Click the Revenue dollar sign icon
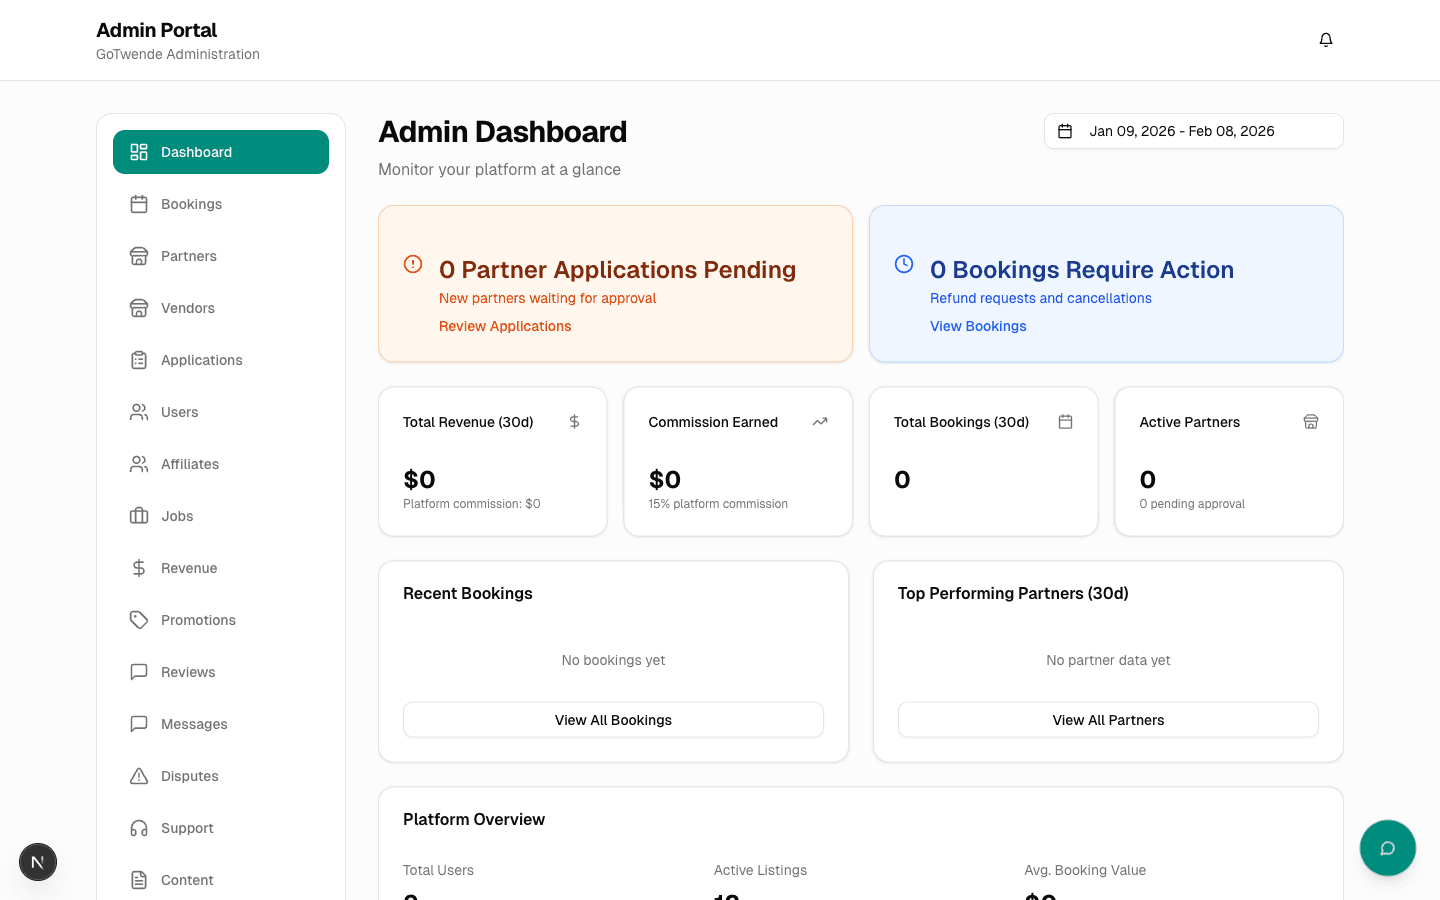The height and width of the screenshot is (900, 1440). tap(138, 568)
